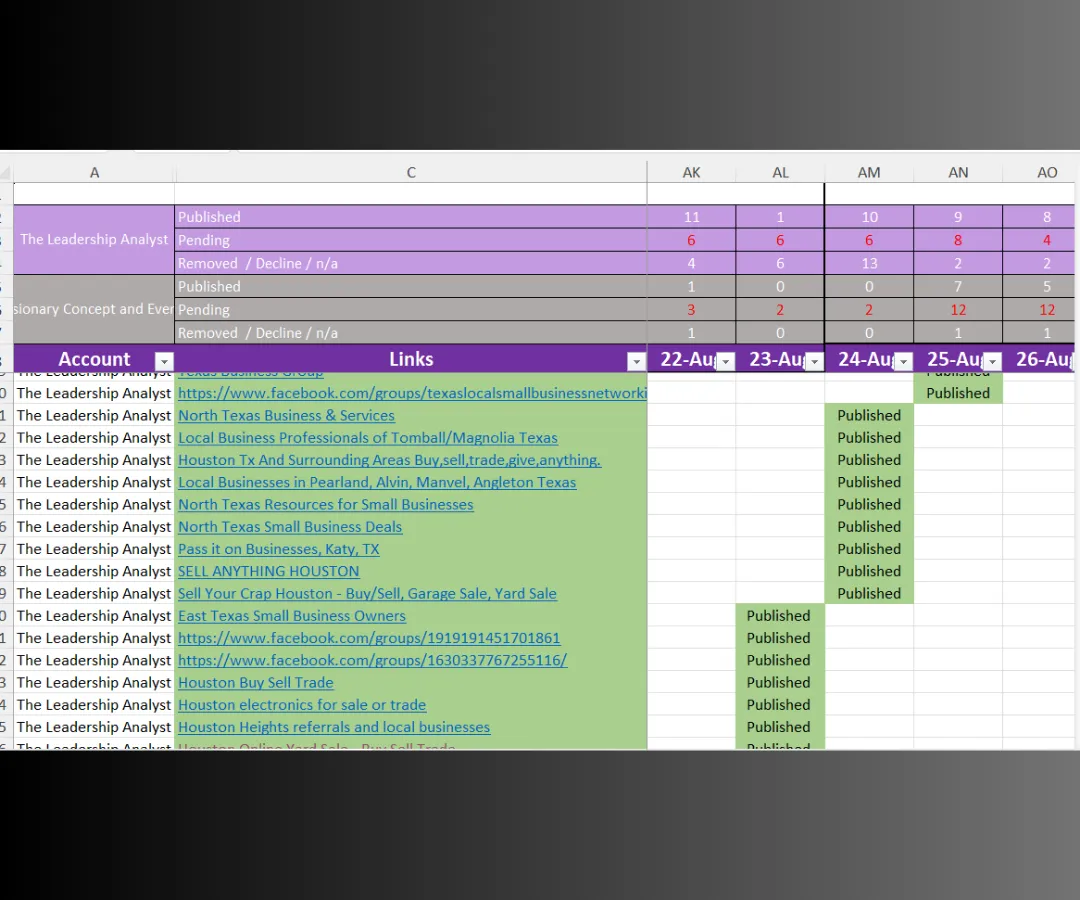The height and width of the screenshot is (900, 1080).
Task: Select column AM header
Action: [x=869, y=172]
